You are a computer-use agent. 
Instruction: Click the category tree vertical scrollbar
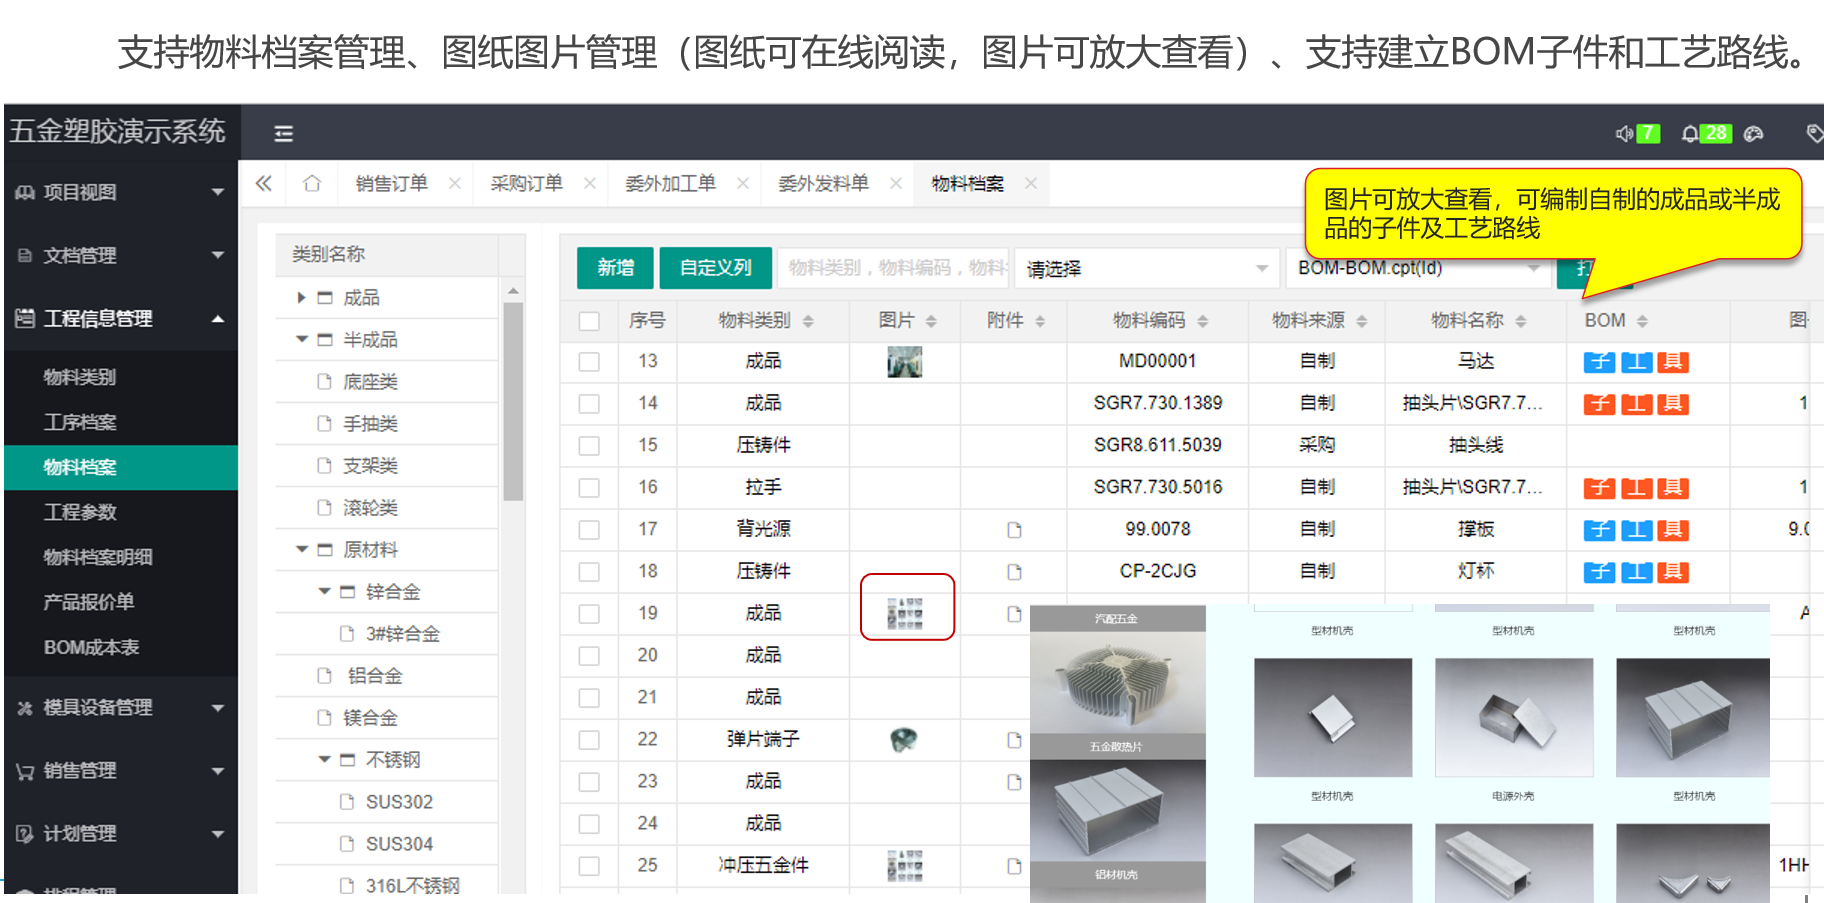pos(513,400)
